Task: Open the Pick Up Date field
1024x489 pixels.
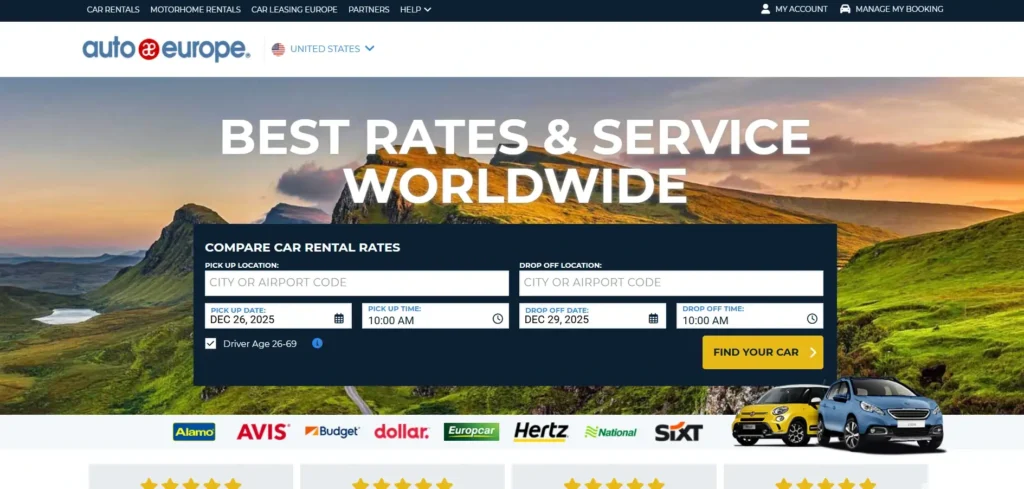Action: tap(278, 316)
